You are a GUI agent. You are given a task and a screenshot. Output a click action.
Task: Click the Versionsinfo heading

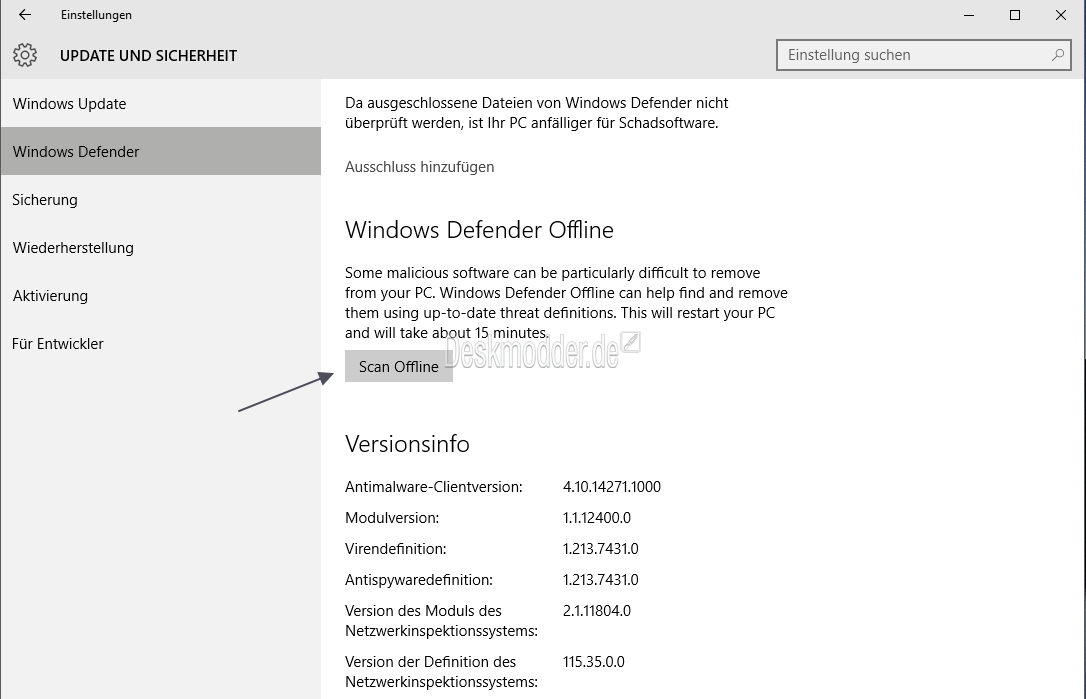407,444
